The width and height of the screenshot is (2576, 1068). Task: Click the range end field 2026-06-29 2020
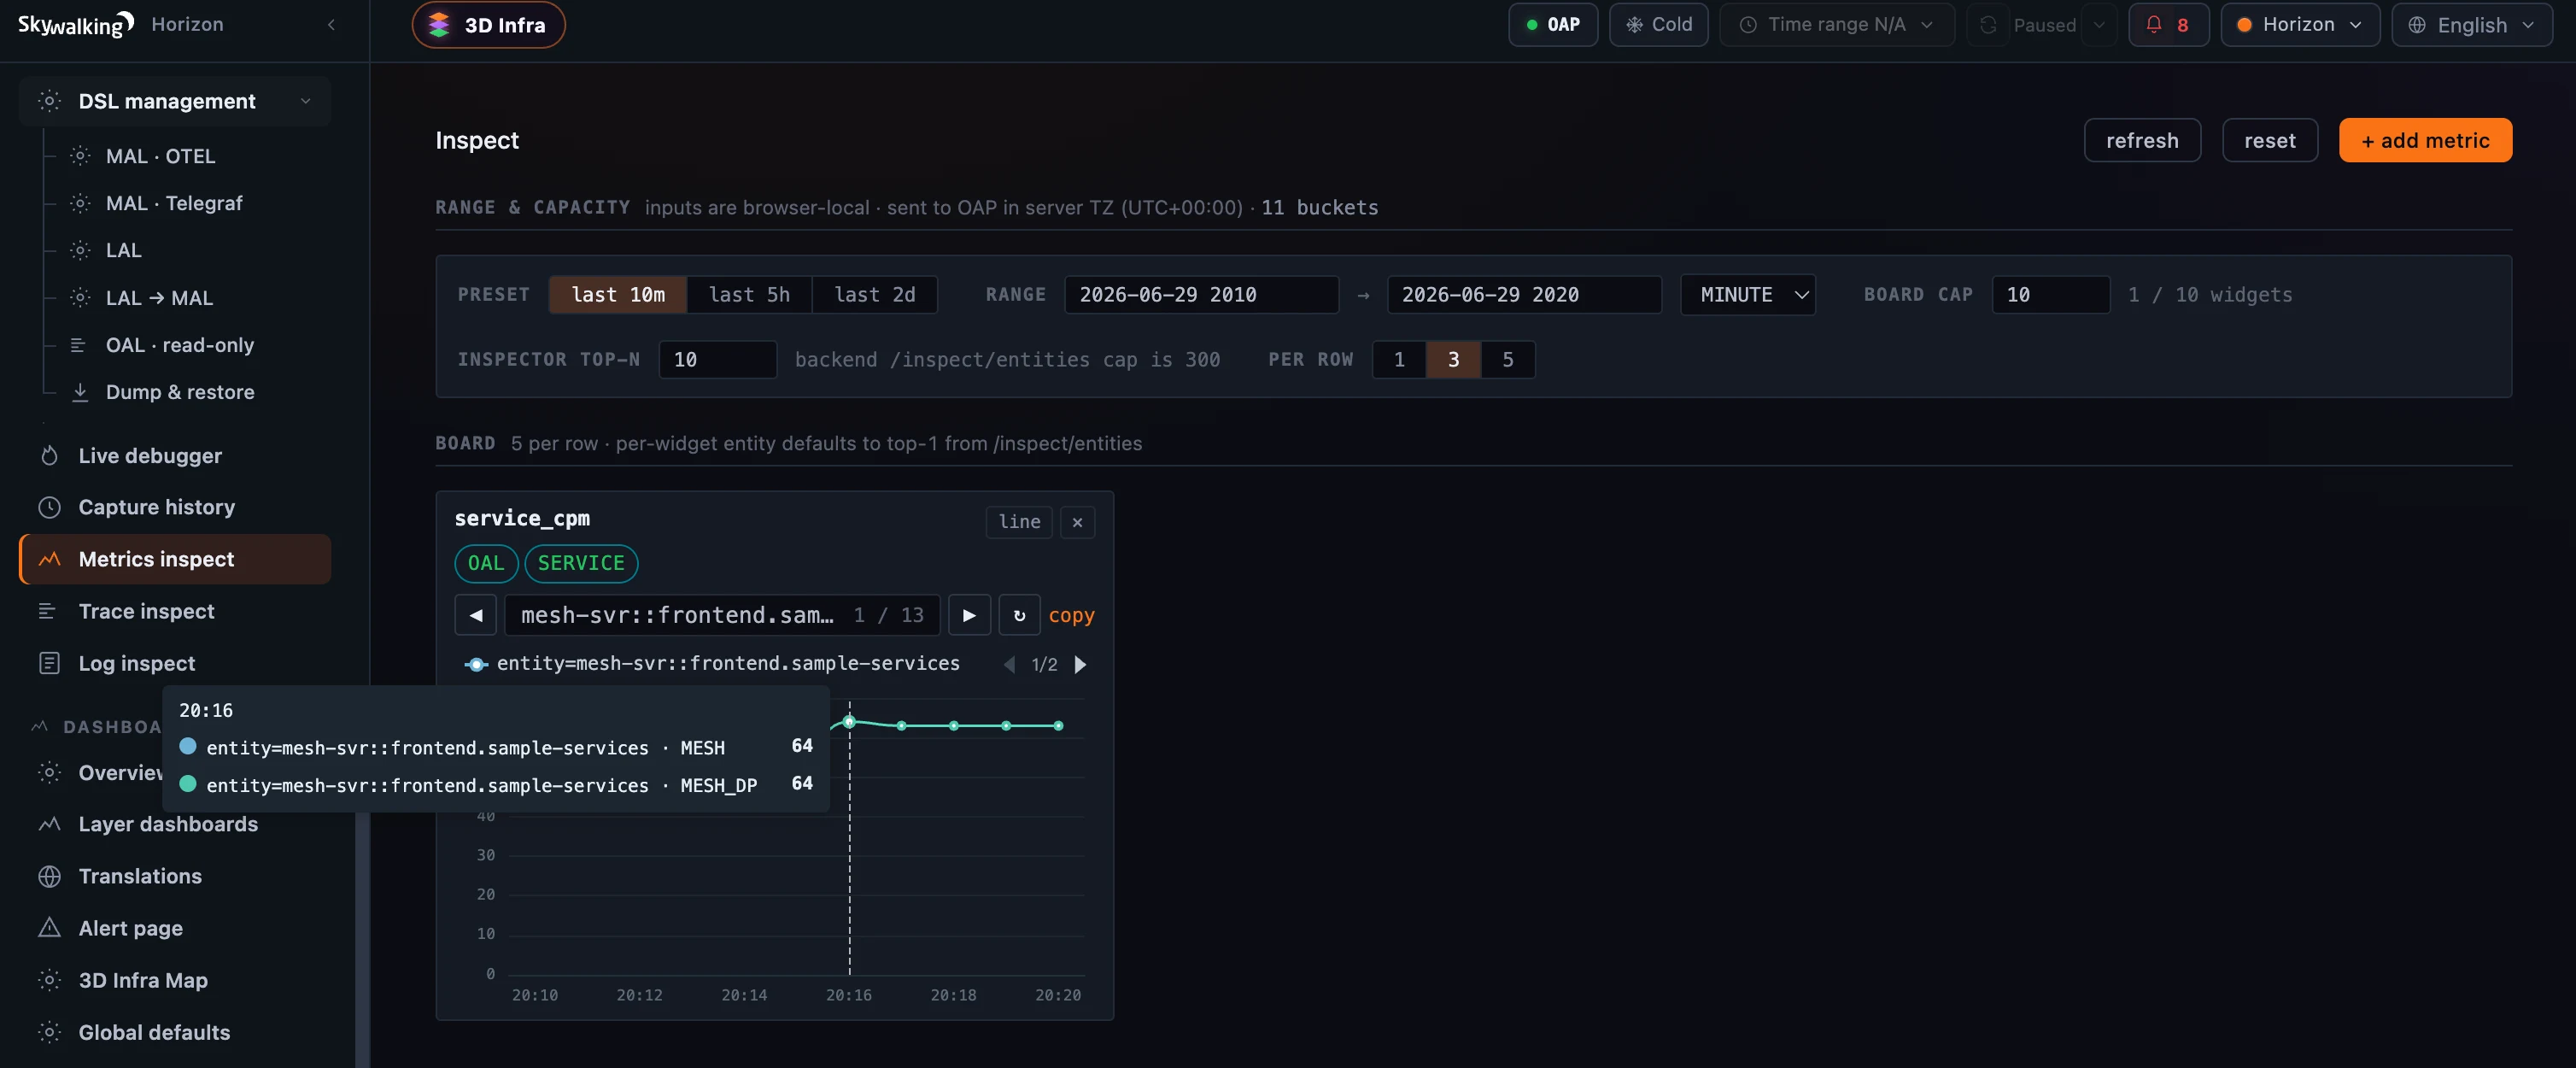(1524, 295)
